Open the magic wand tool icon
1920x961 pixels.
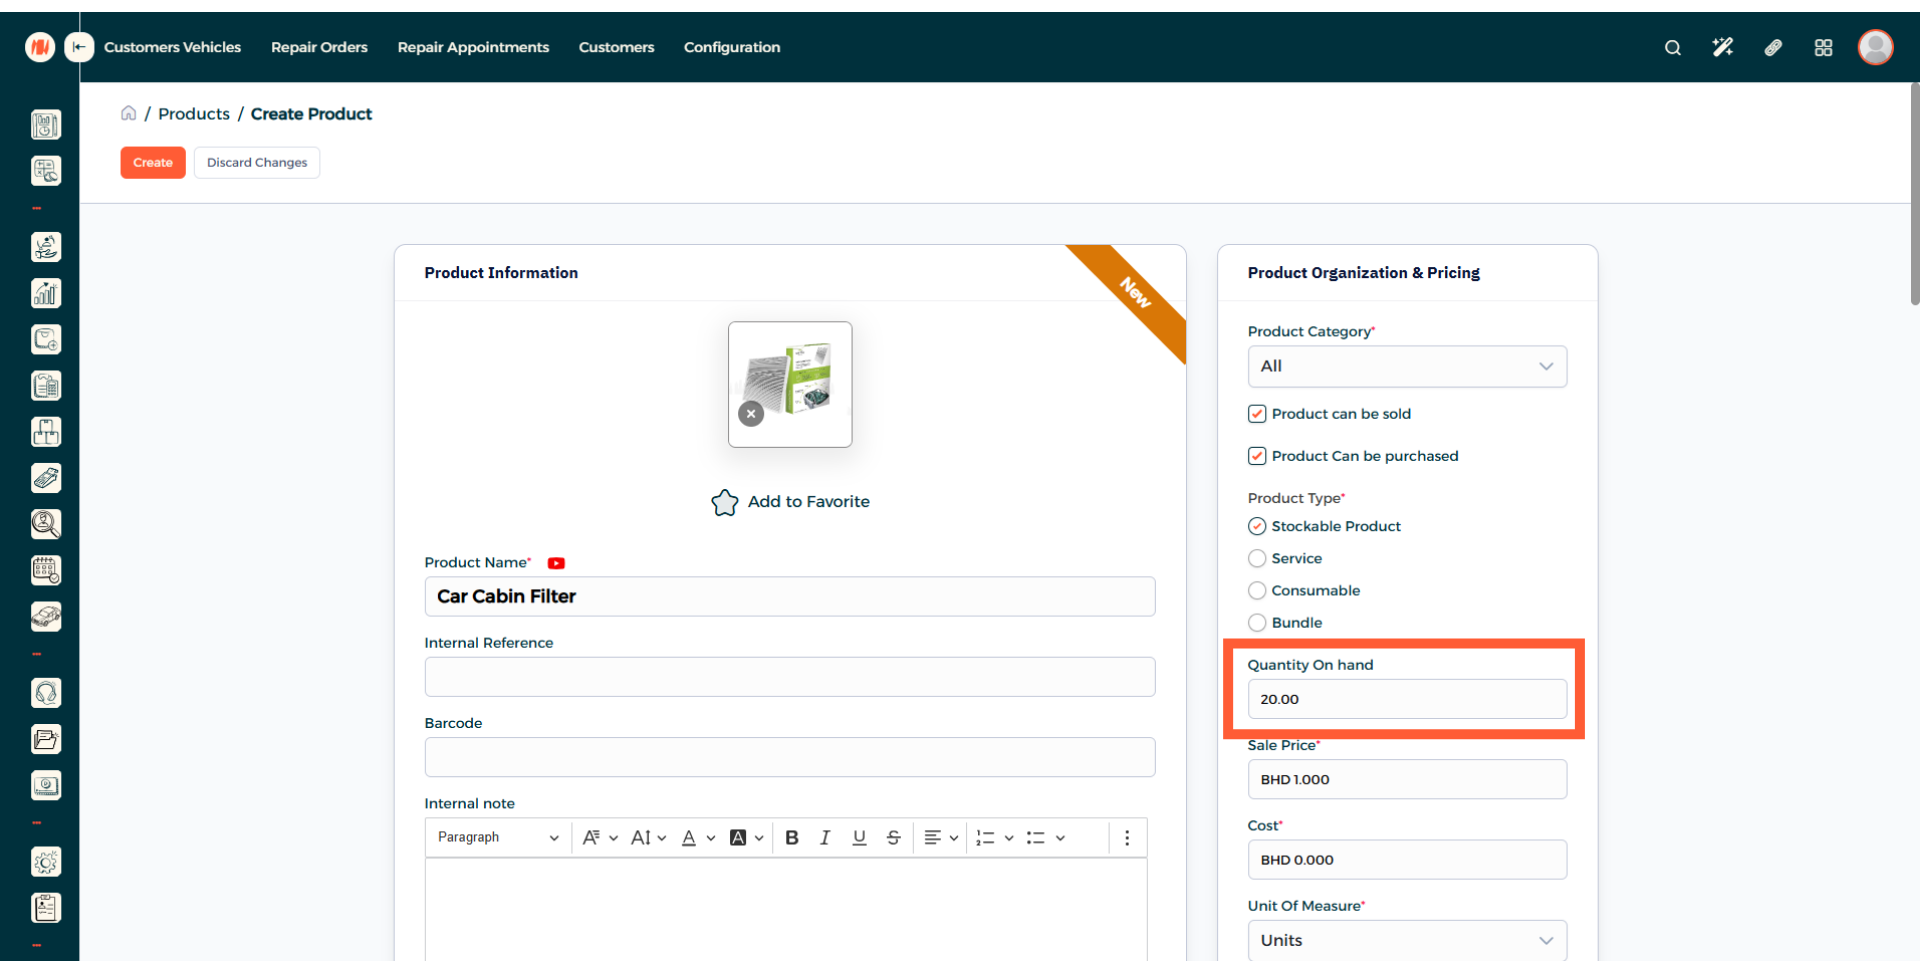click(x=1722, y=48)
